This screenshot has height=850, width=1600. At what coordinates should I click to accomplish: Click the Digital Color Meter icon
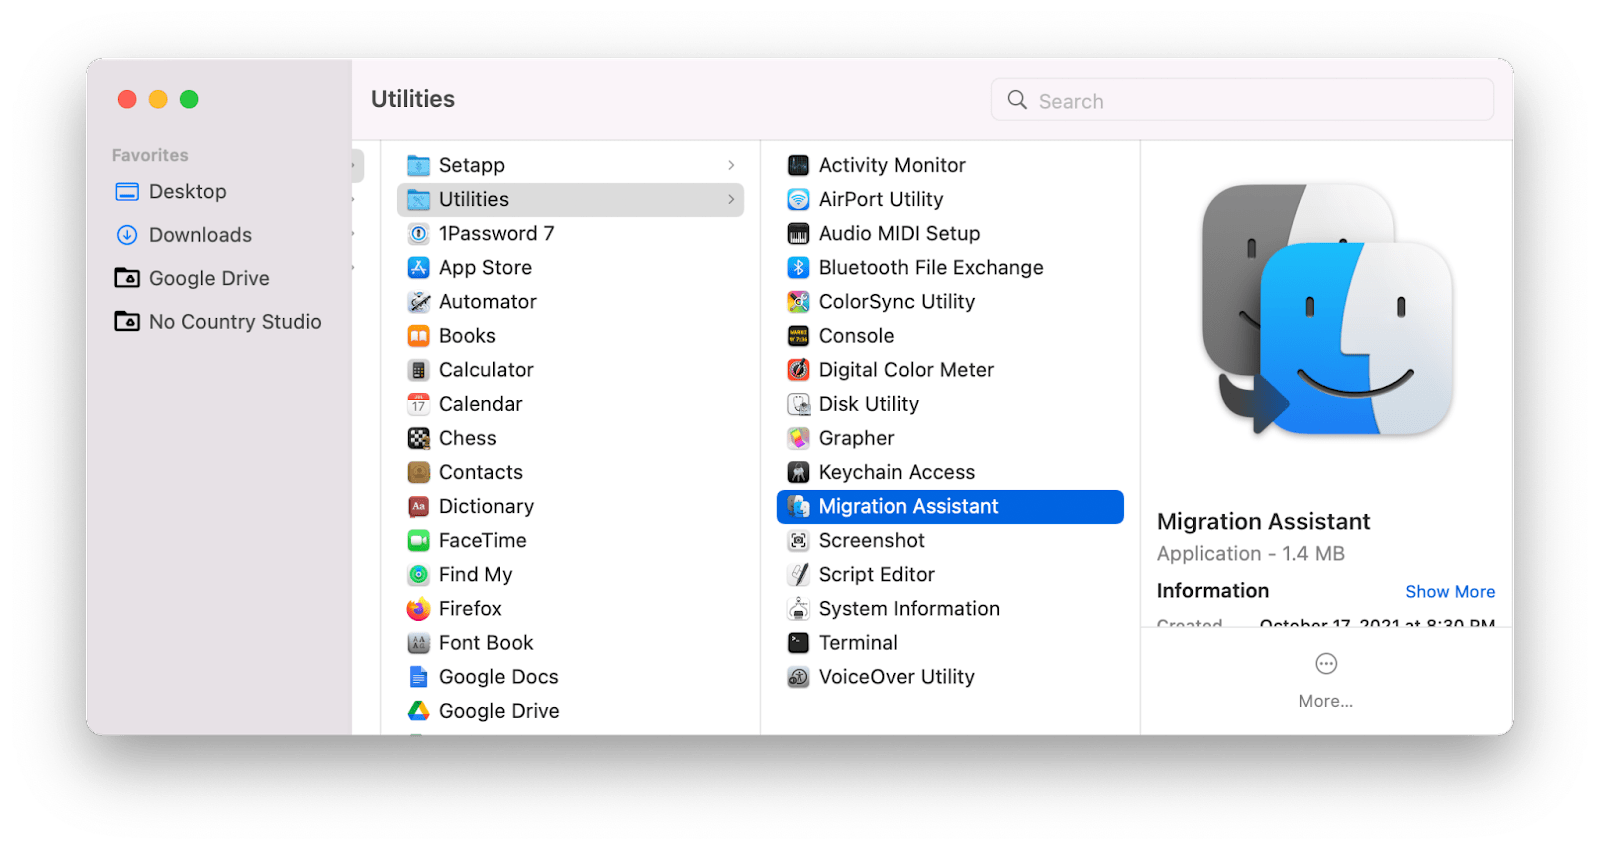pos(798,370)
